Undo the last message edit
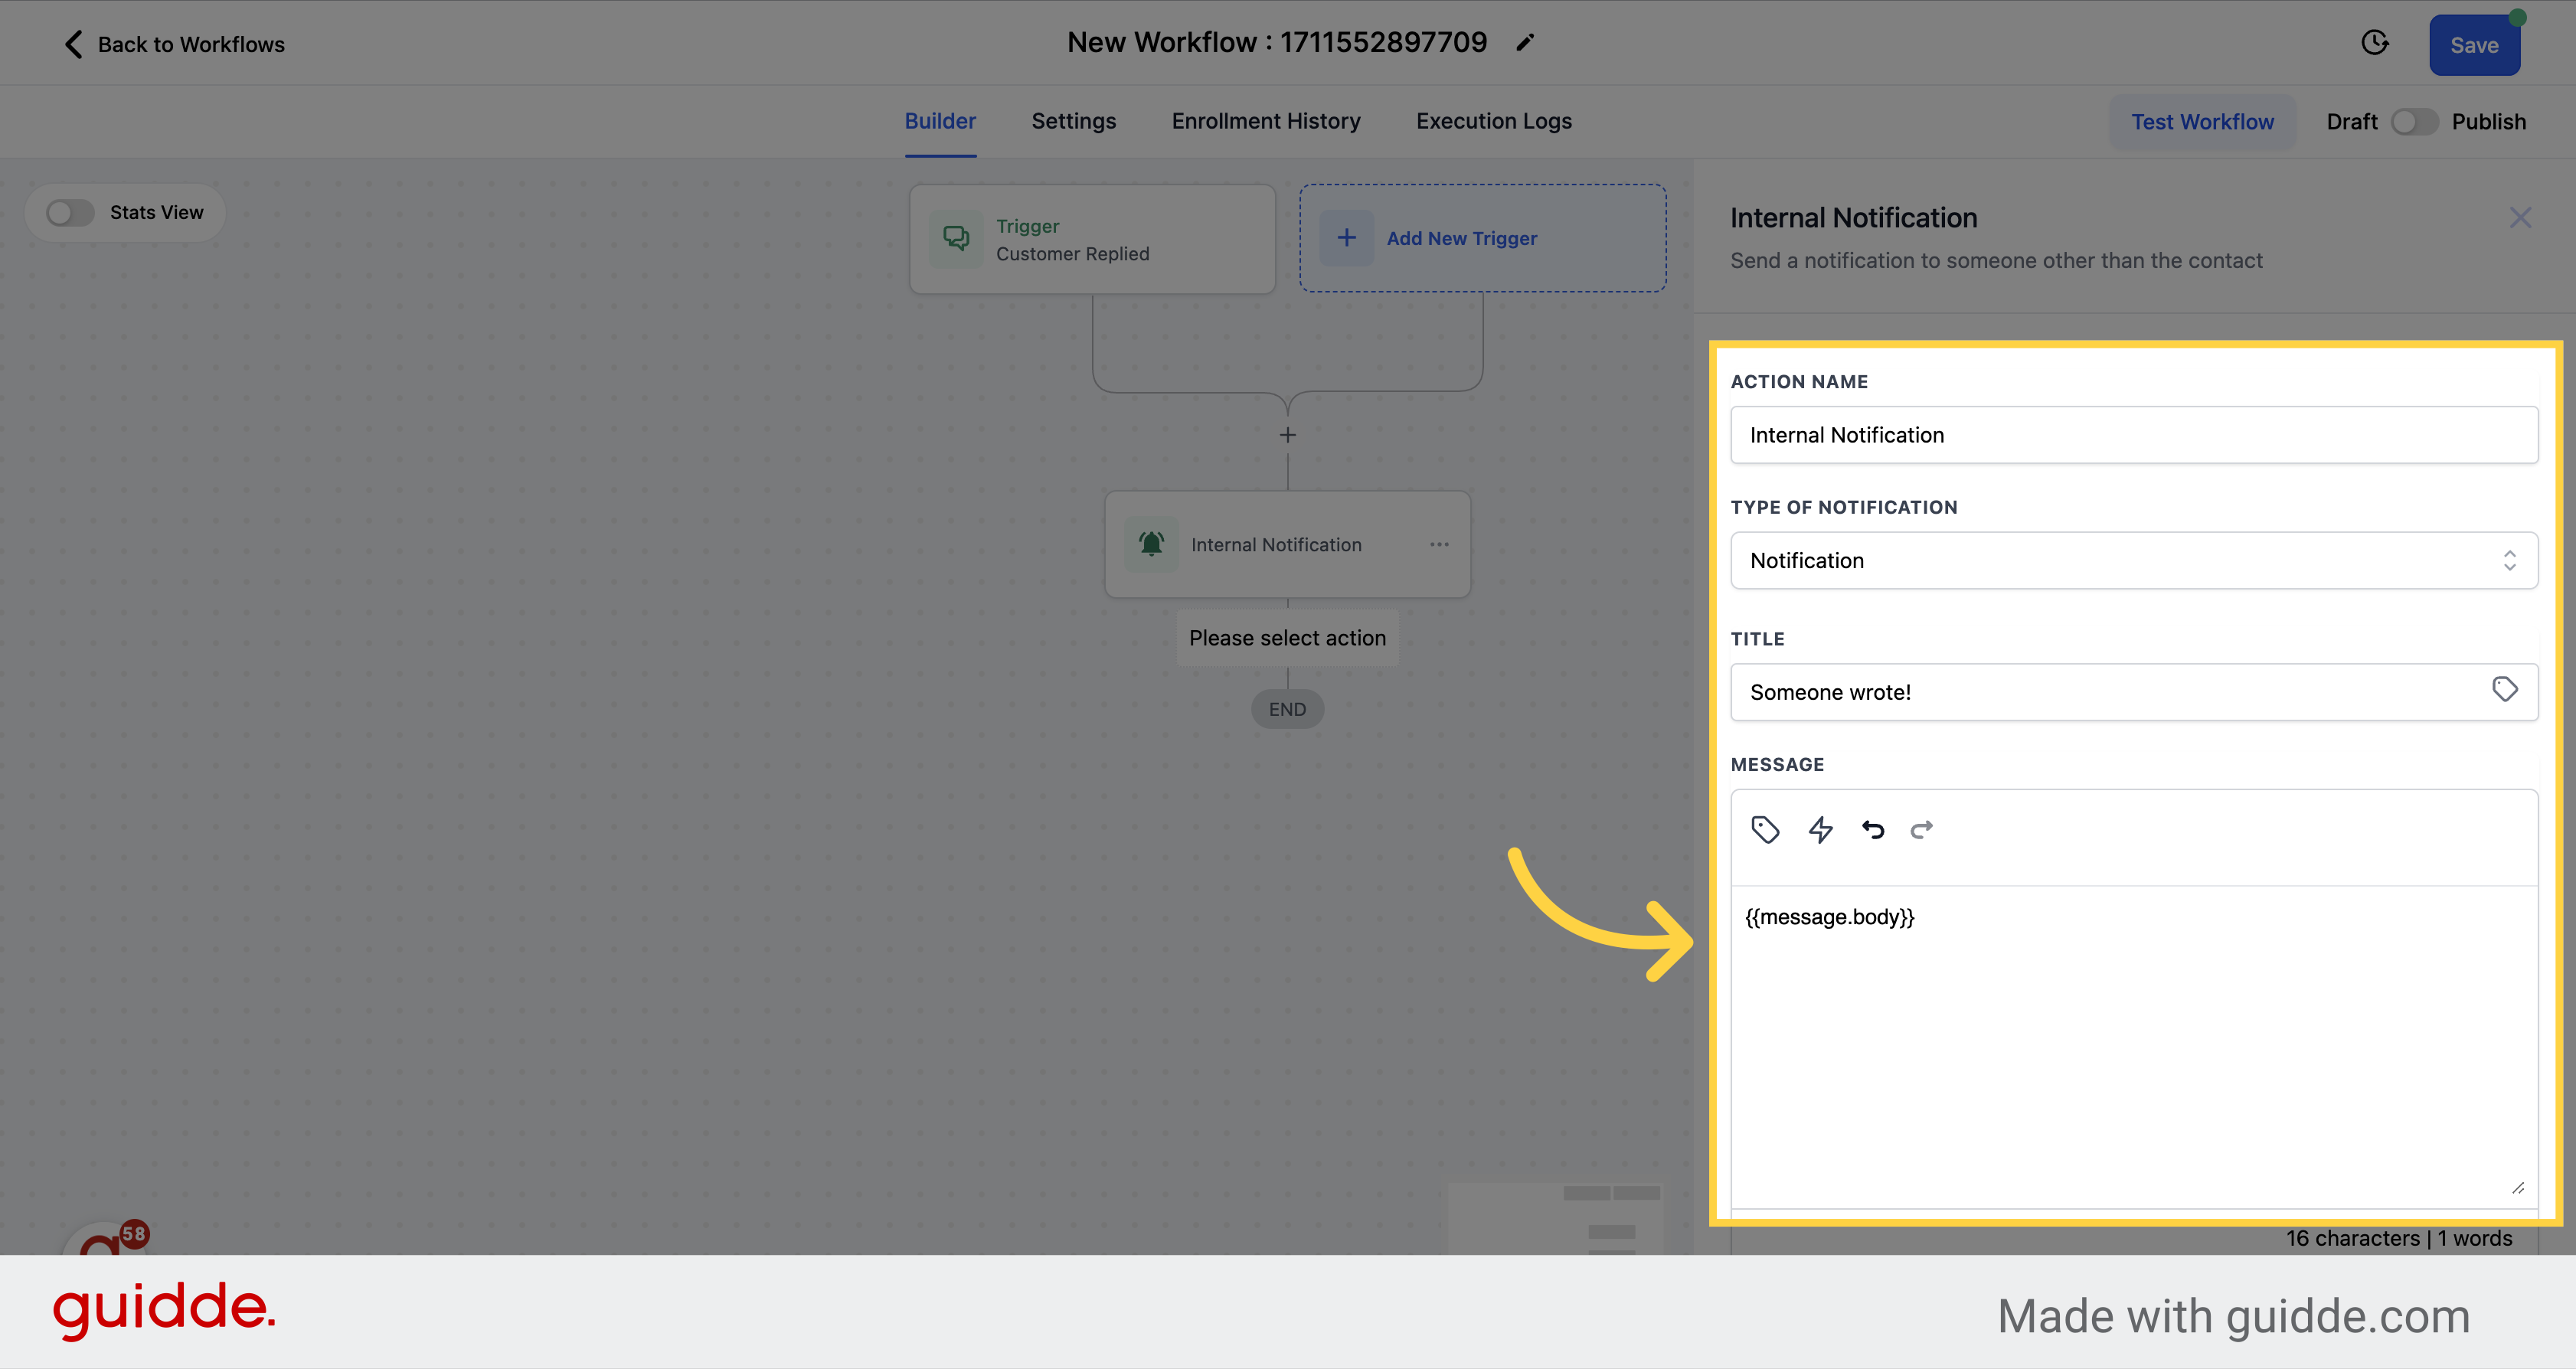 (x=1872, y=830)
